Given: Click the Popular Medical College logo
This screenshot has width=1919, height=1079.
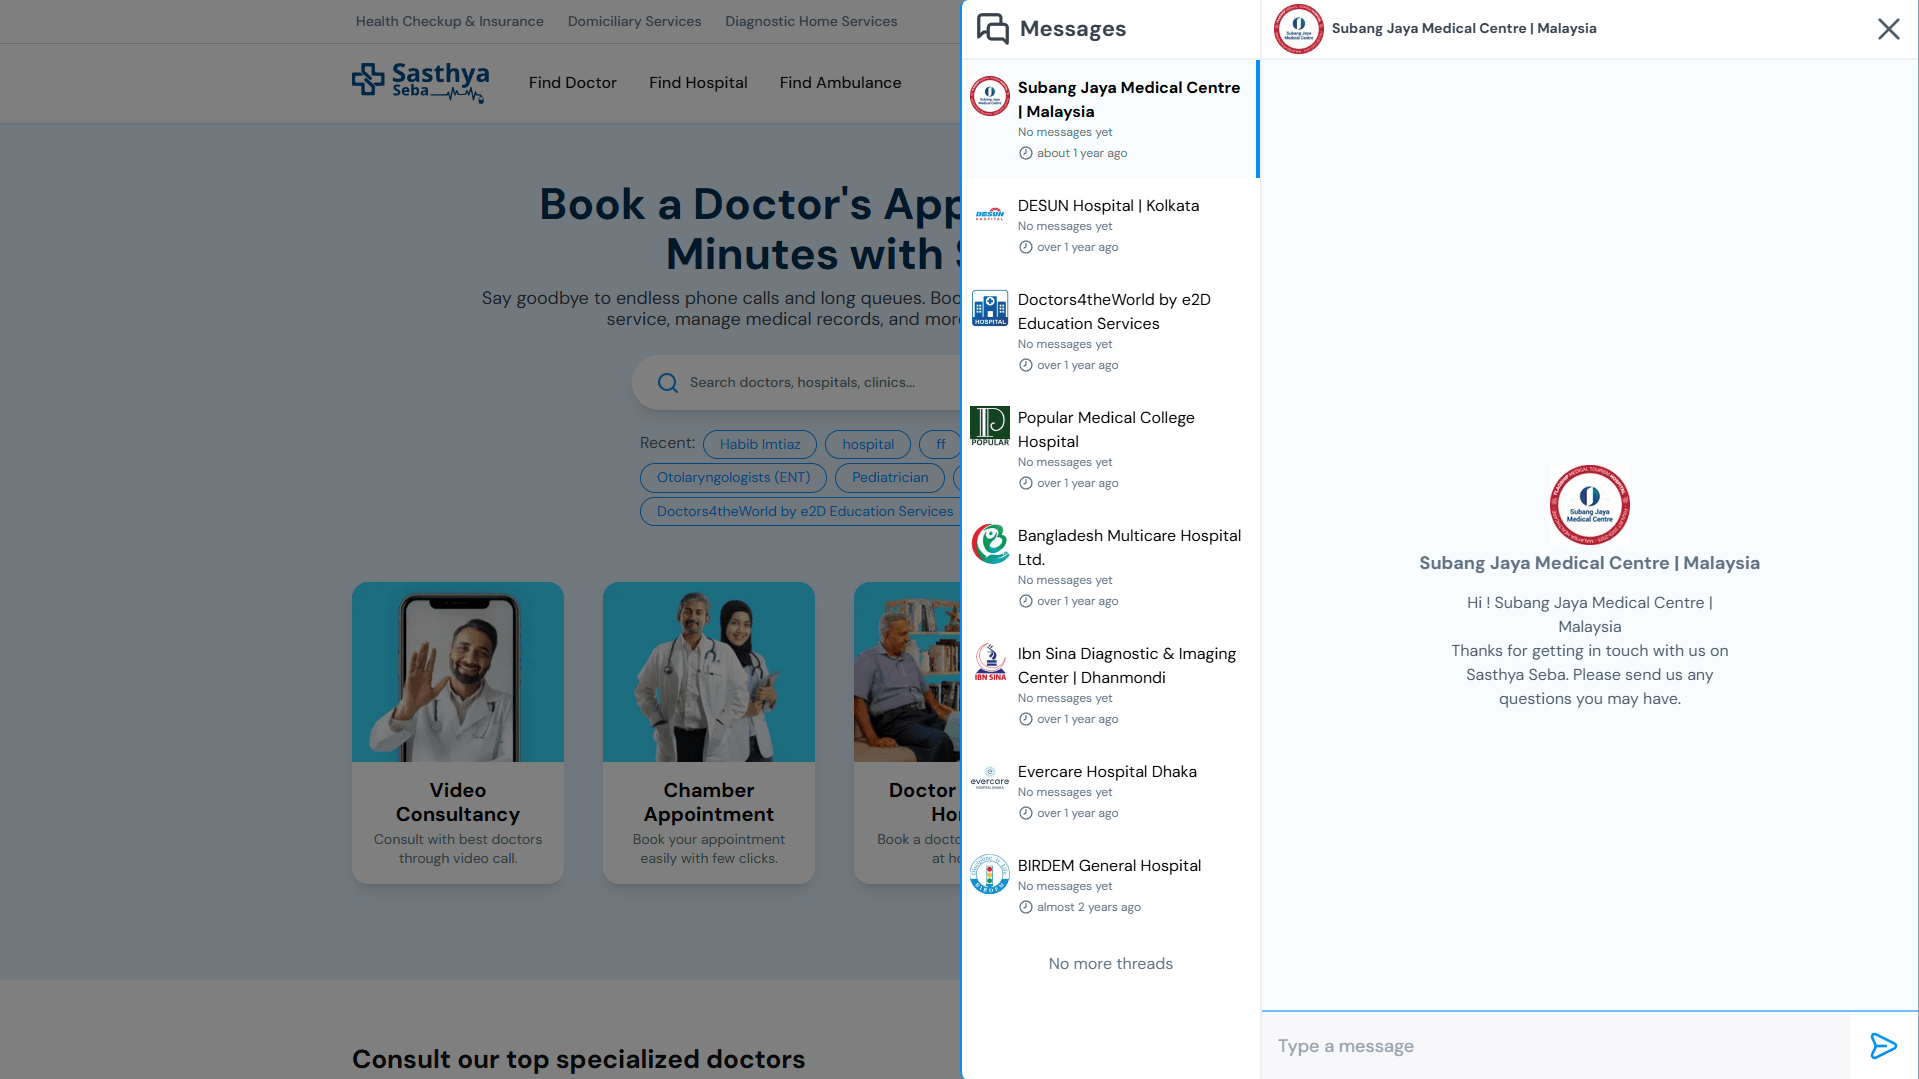Looking at the screenshot, I should (990, 426).
